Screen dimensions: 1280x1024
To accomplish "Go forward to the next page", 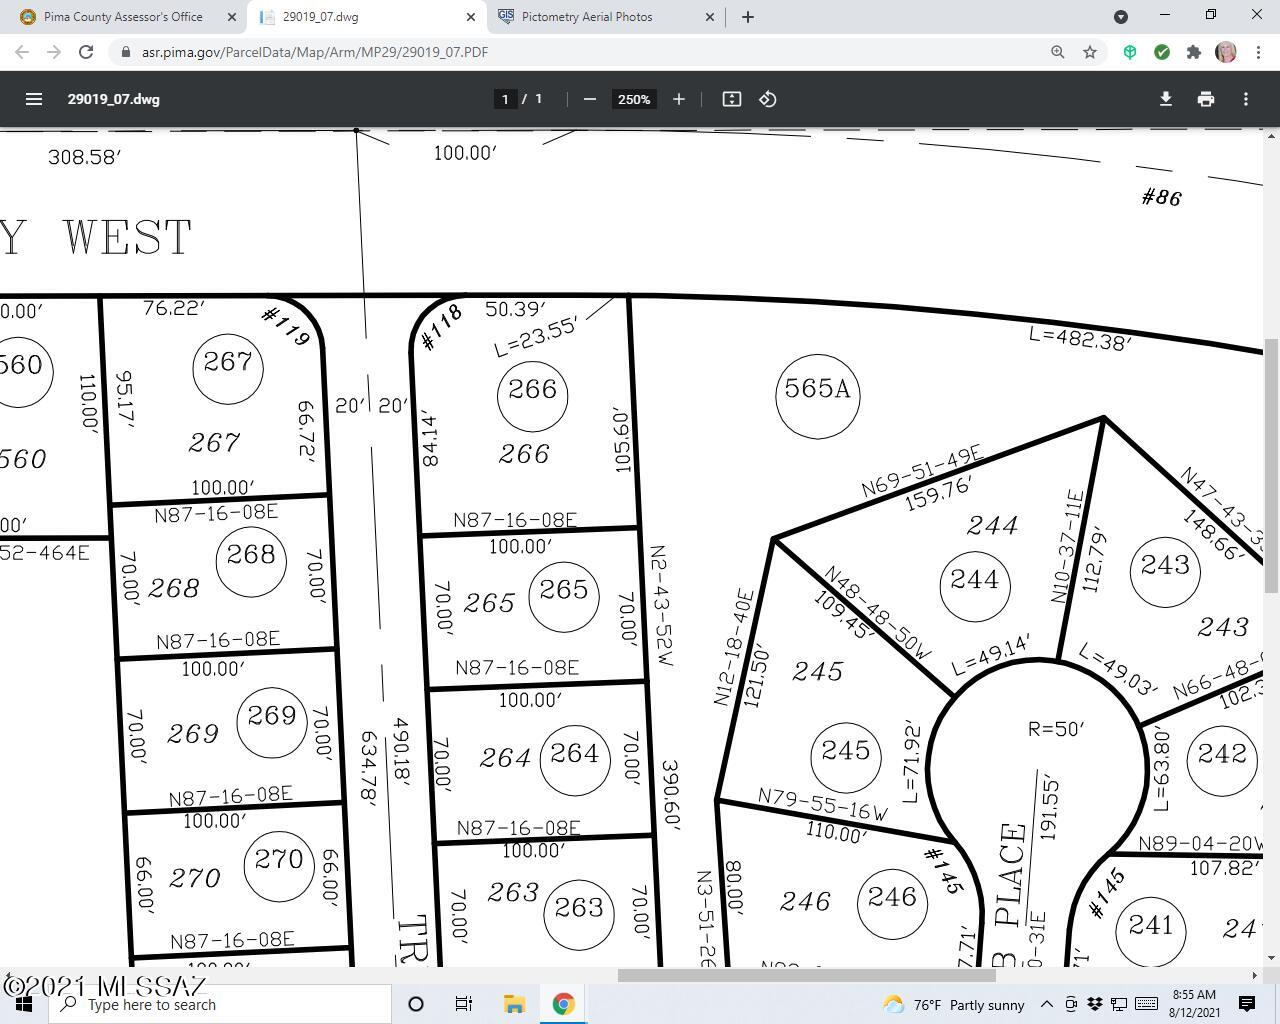I will pyautogui.click(x=54, y=52).
